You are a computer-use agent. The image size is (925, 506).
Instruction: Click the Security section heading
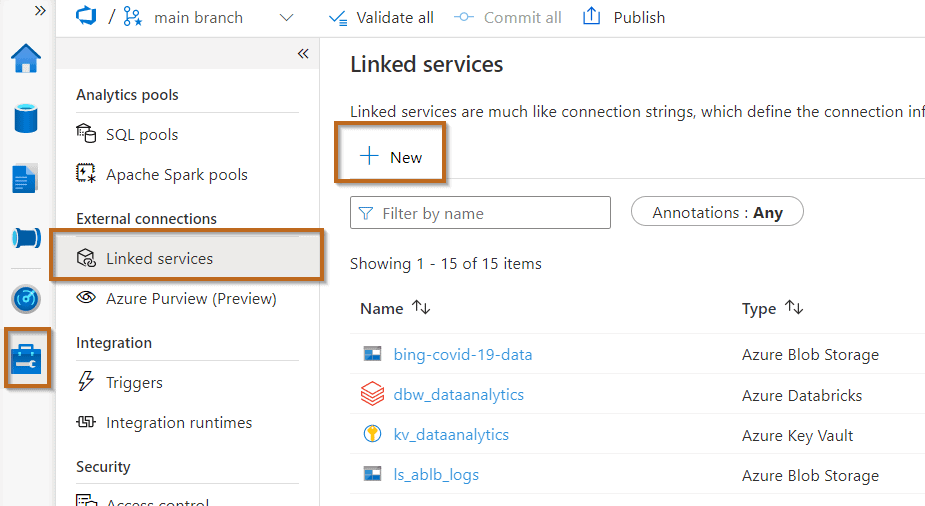(x=103, y=466)
